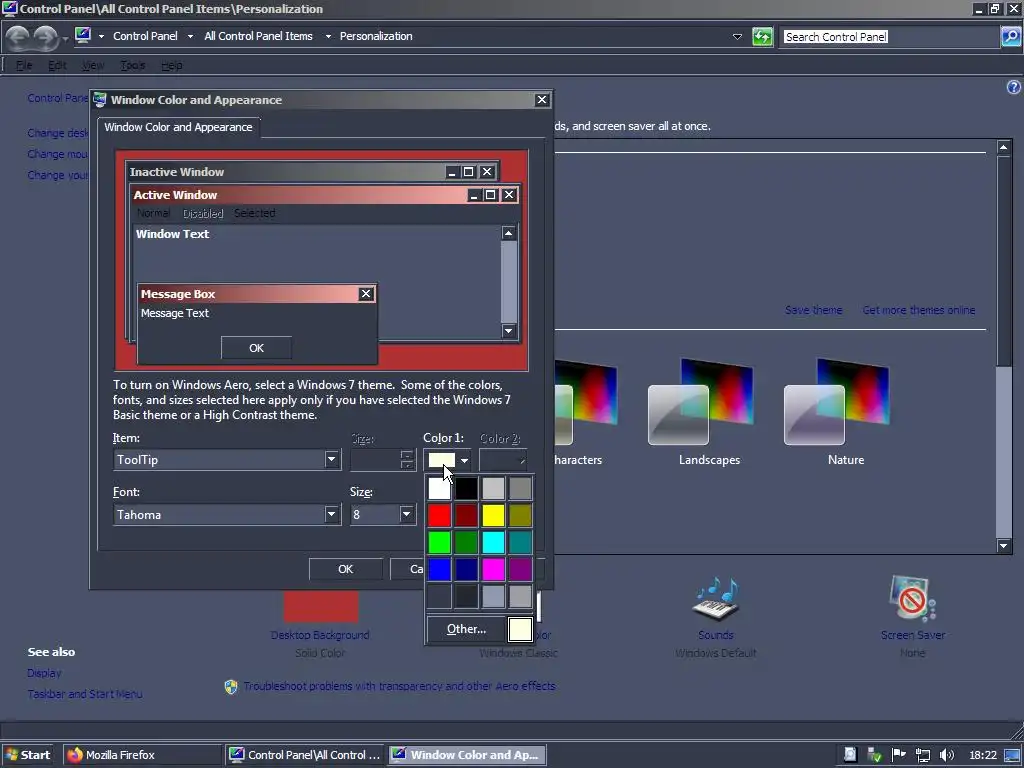The height and width of the screenshot is (768, 1024).
Task: Open the Edit menu
Action: tap(57, 65)
